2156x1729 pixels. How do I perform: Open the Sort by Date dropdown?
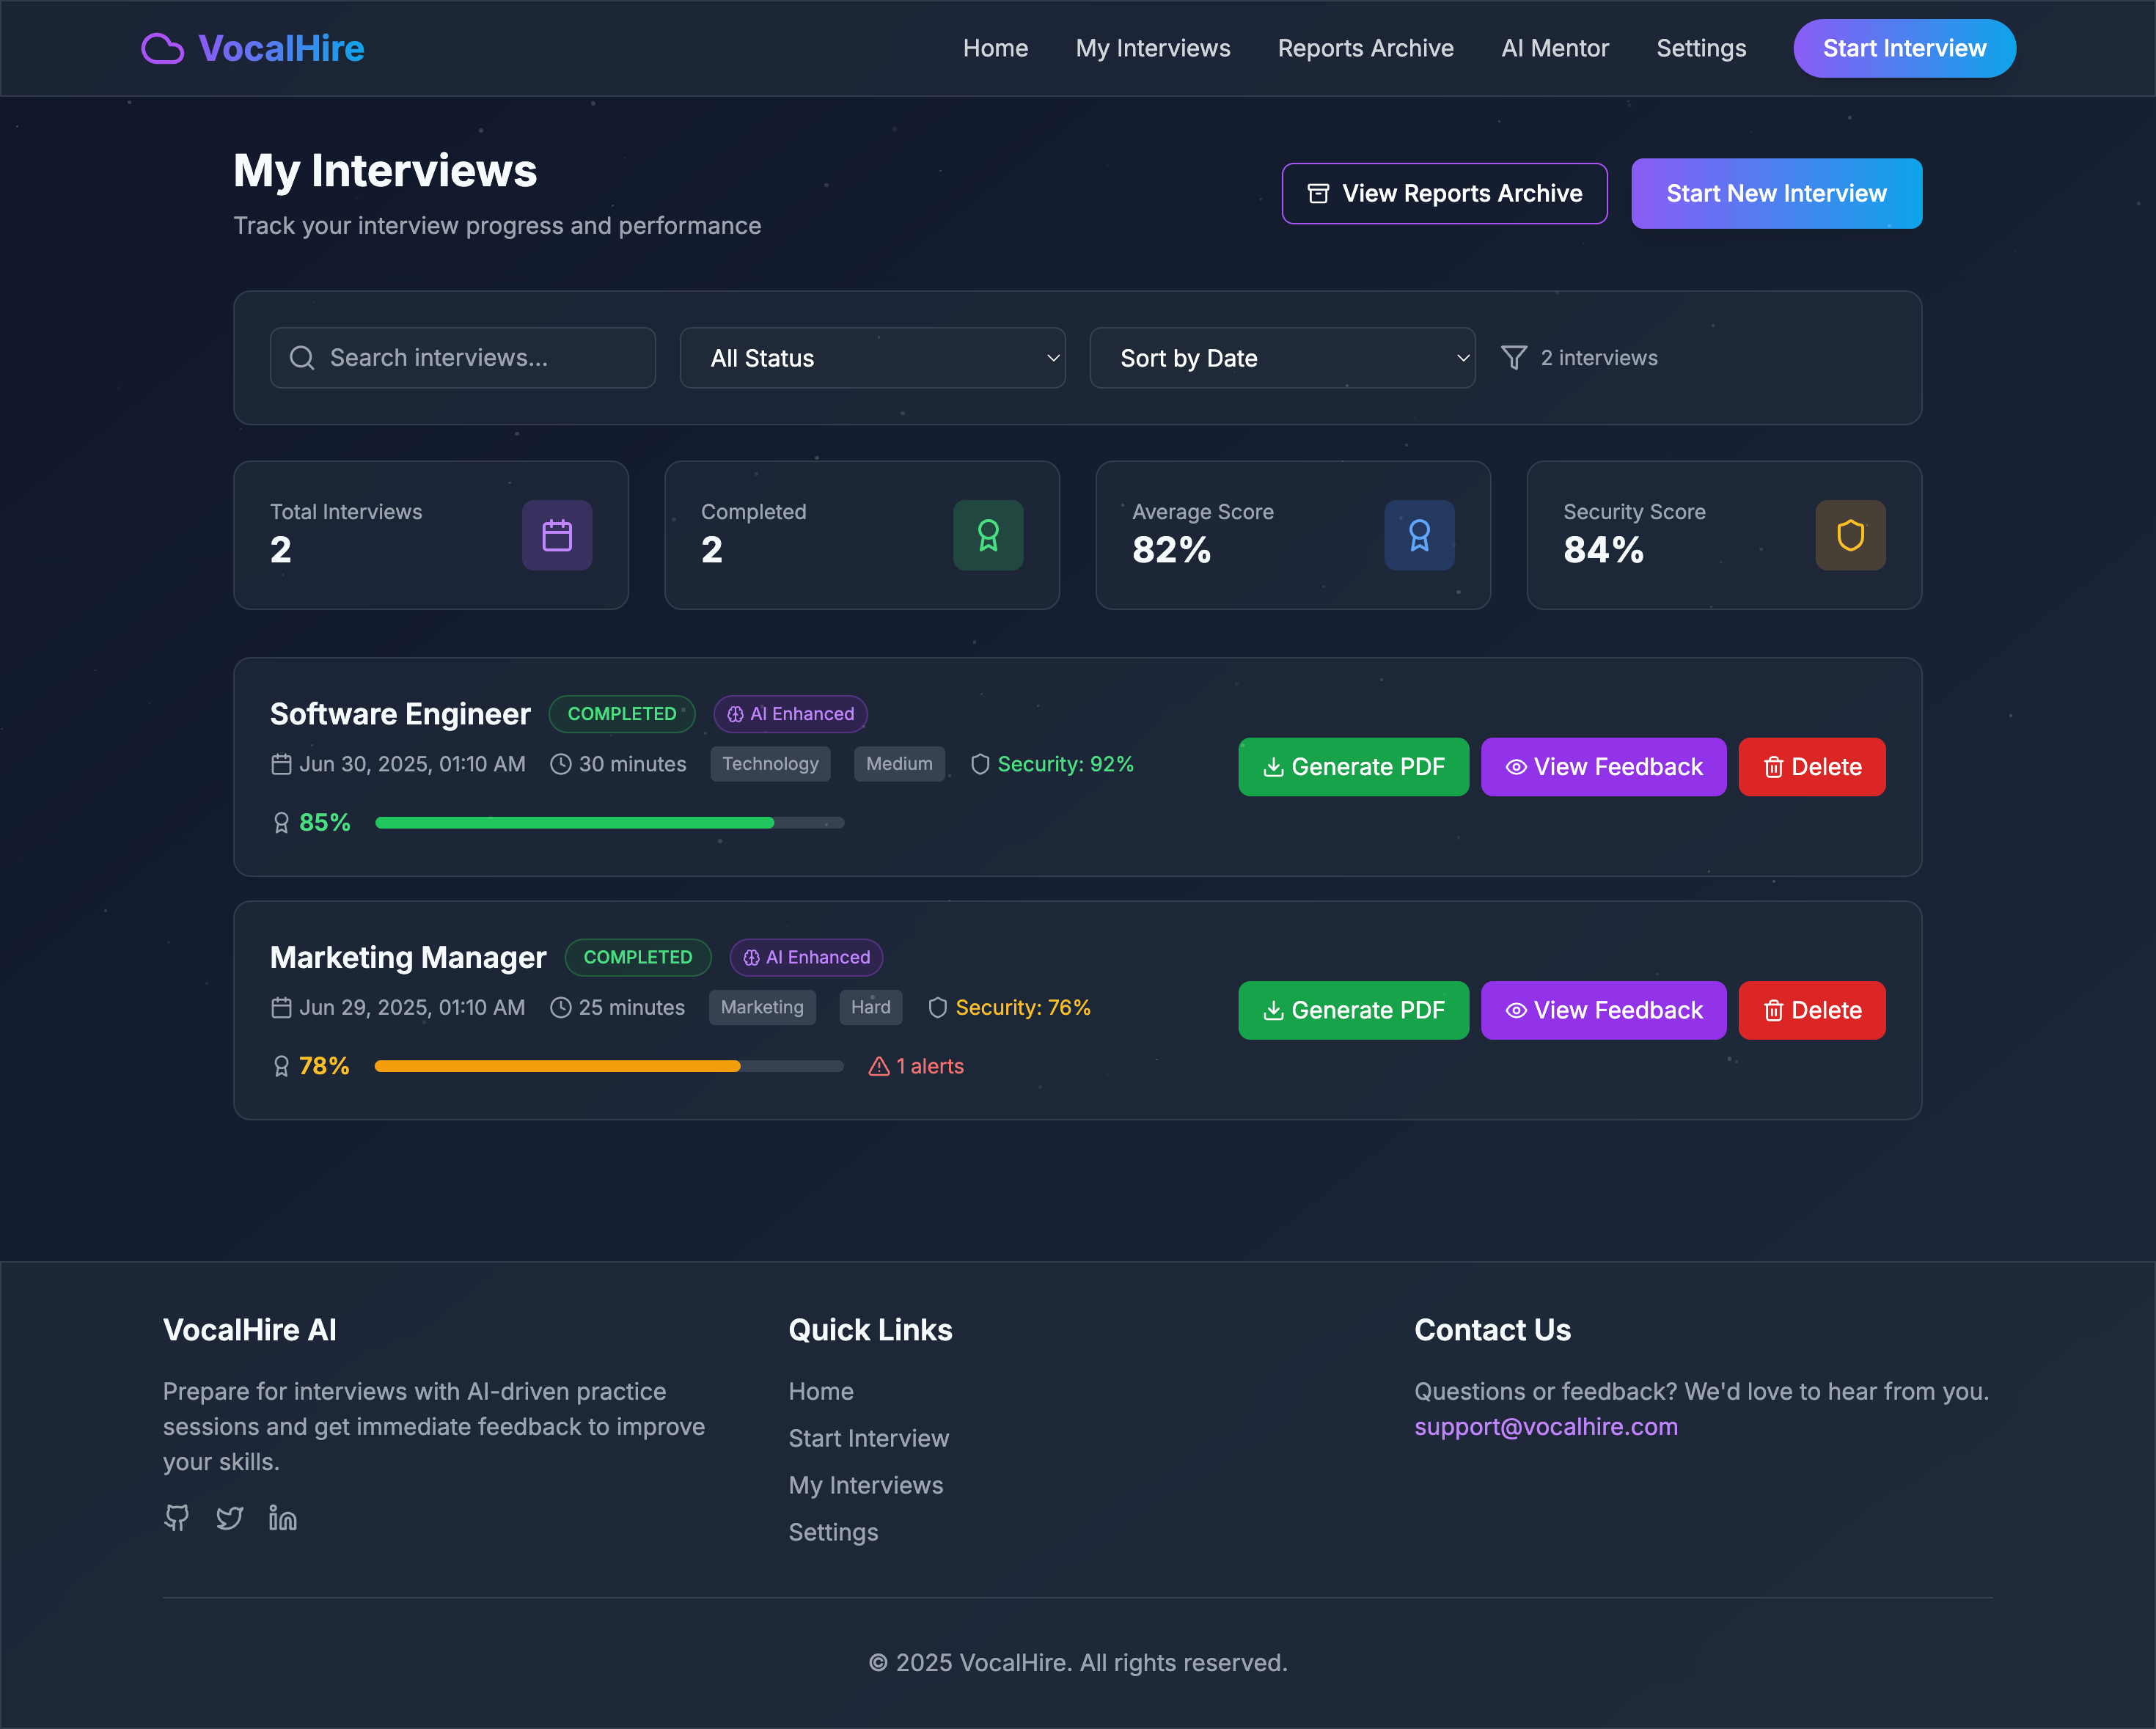point(1282,358)
